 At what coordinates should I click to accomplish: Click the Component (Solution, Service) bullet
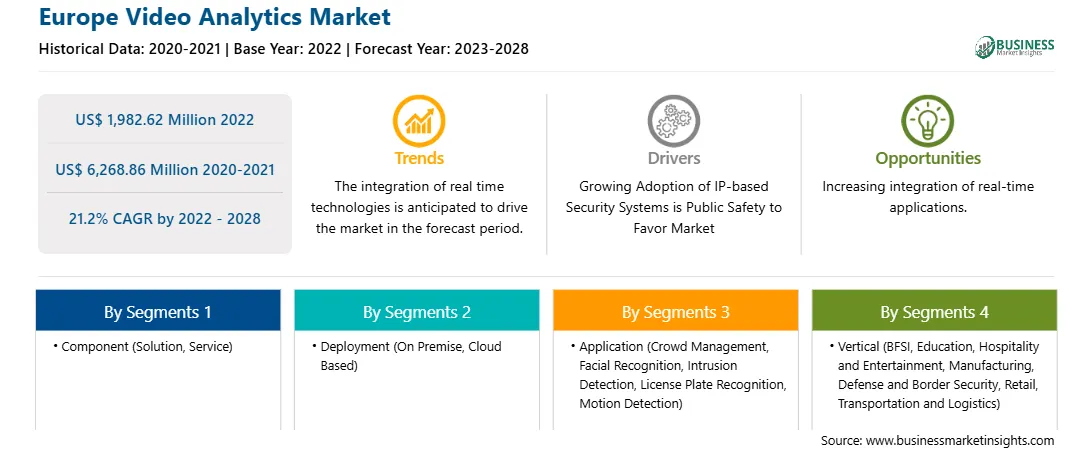(143, 346)
